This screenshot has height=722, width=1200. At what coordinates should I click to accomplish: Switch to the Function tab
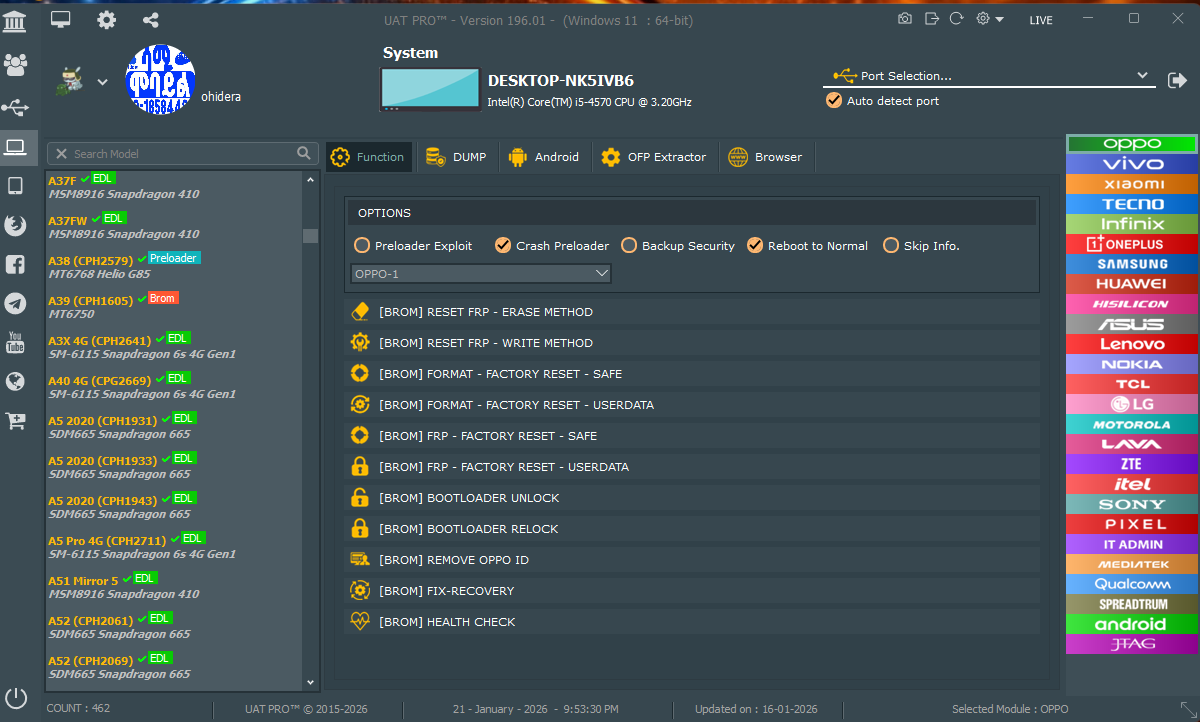(x=368, y=157)
